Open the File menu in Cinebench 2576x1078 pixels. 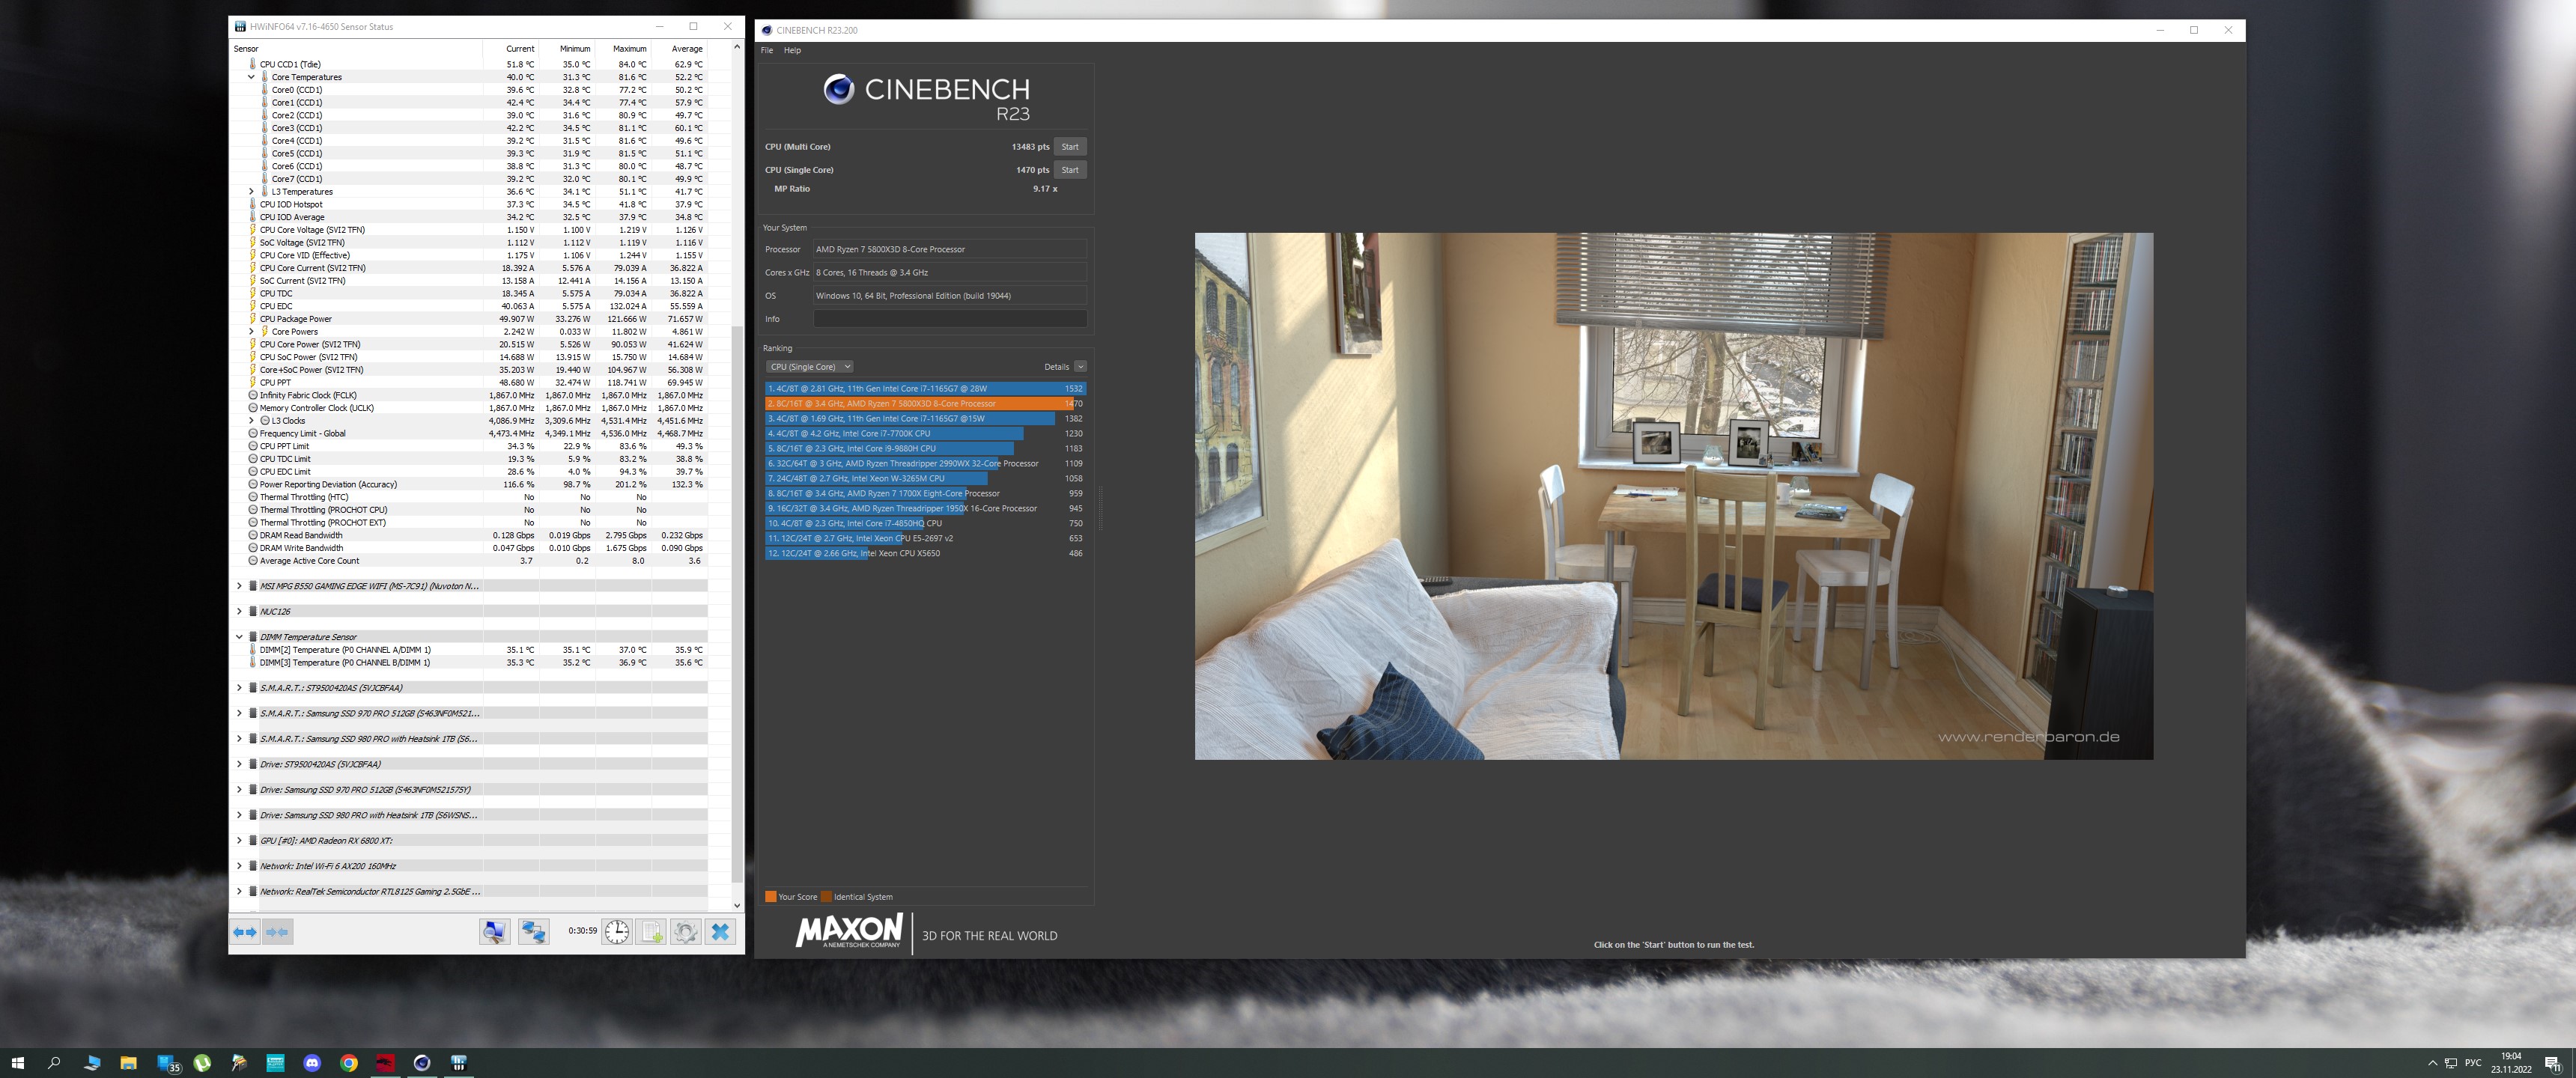click(767, 50)
